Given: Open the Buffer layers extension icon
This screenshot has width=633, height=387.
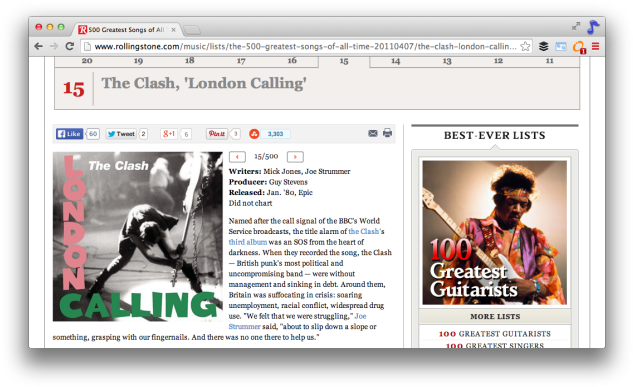Looking at the screenshot, I should [x=543, y=46].
